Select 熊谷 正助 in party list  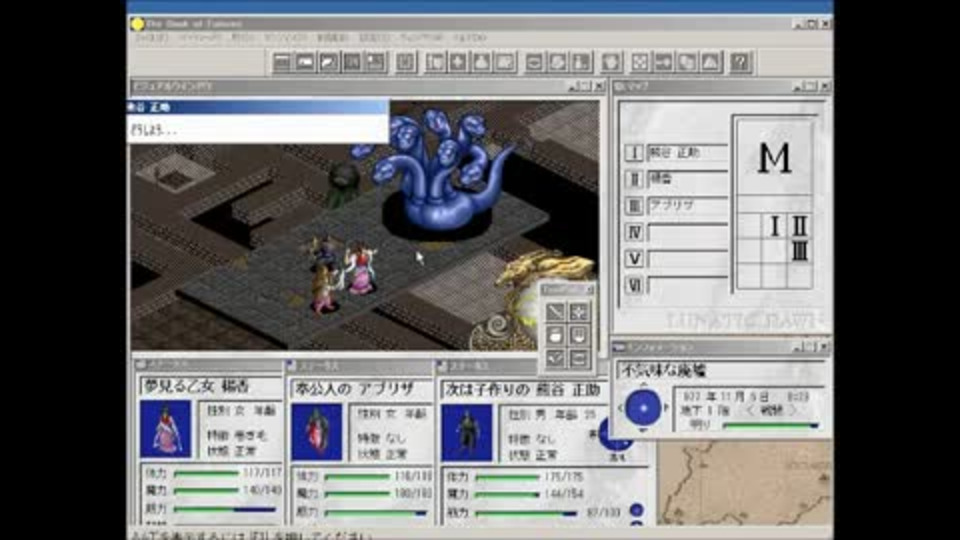687,152
